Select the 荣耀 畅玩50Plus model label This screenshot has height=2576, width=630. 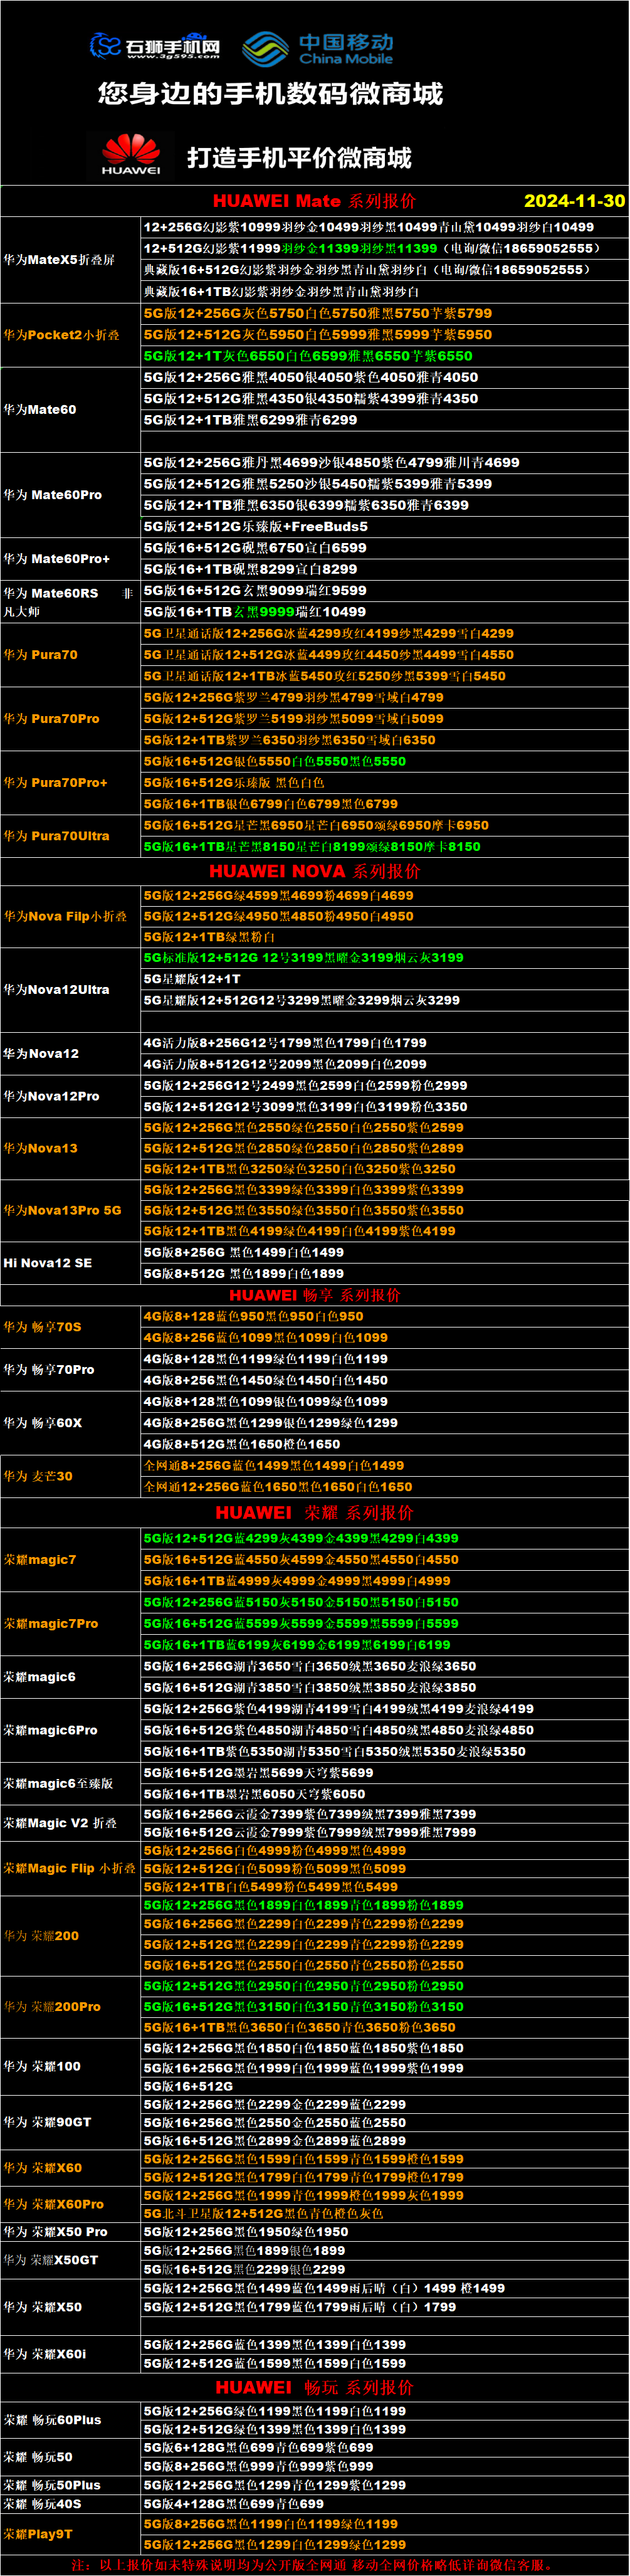tap(52, 2485)
